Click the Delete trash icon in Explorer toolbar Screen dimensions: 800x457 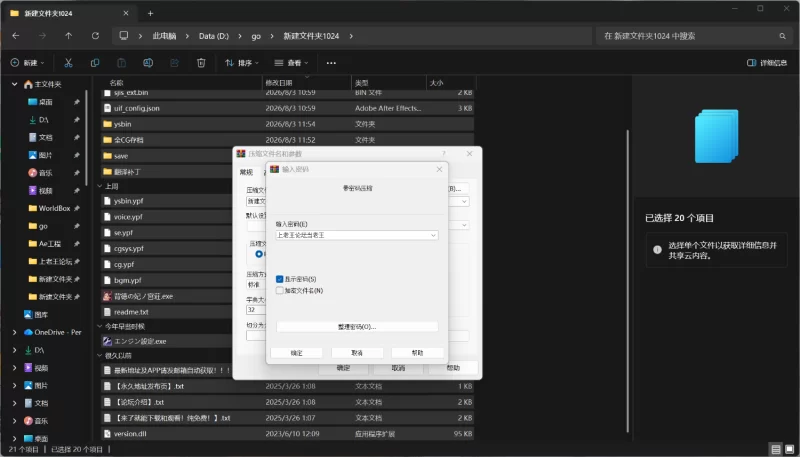click(201, 63)
